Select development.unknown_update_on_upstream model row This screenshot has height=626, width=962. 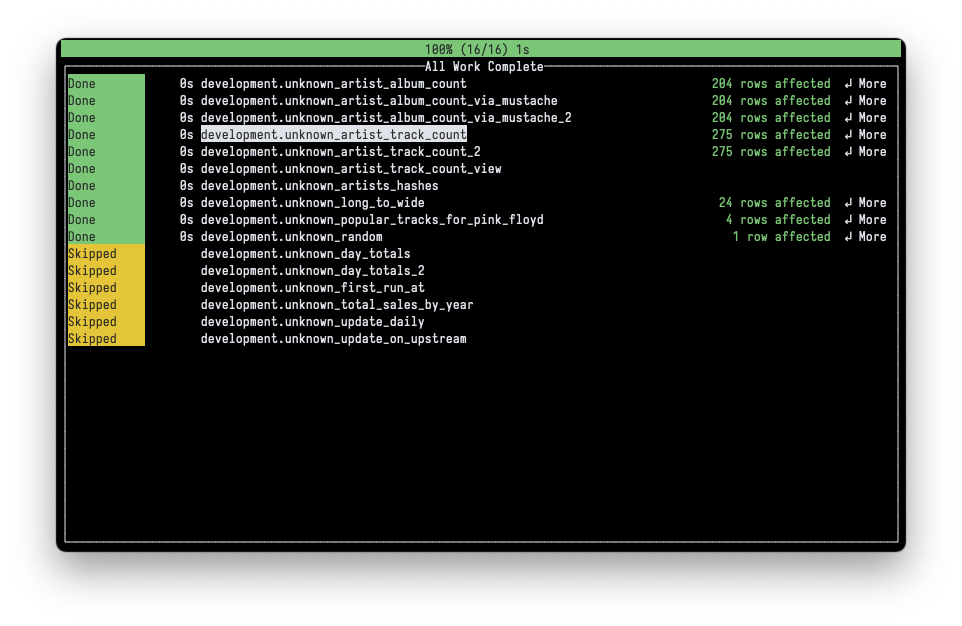(334, 338)
